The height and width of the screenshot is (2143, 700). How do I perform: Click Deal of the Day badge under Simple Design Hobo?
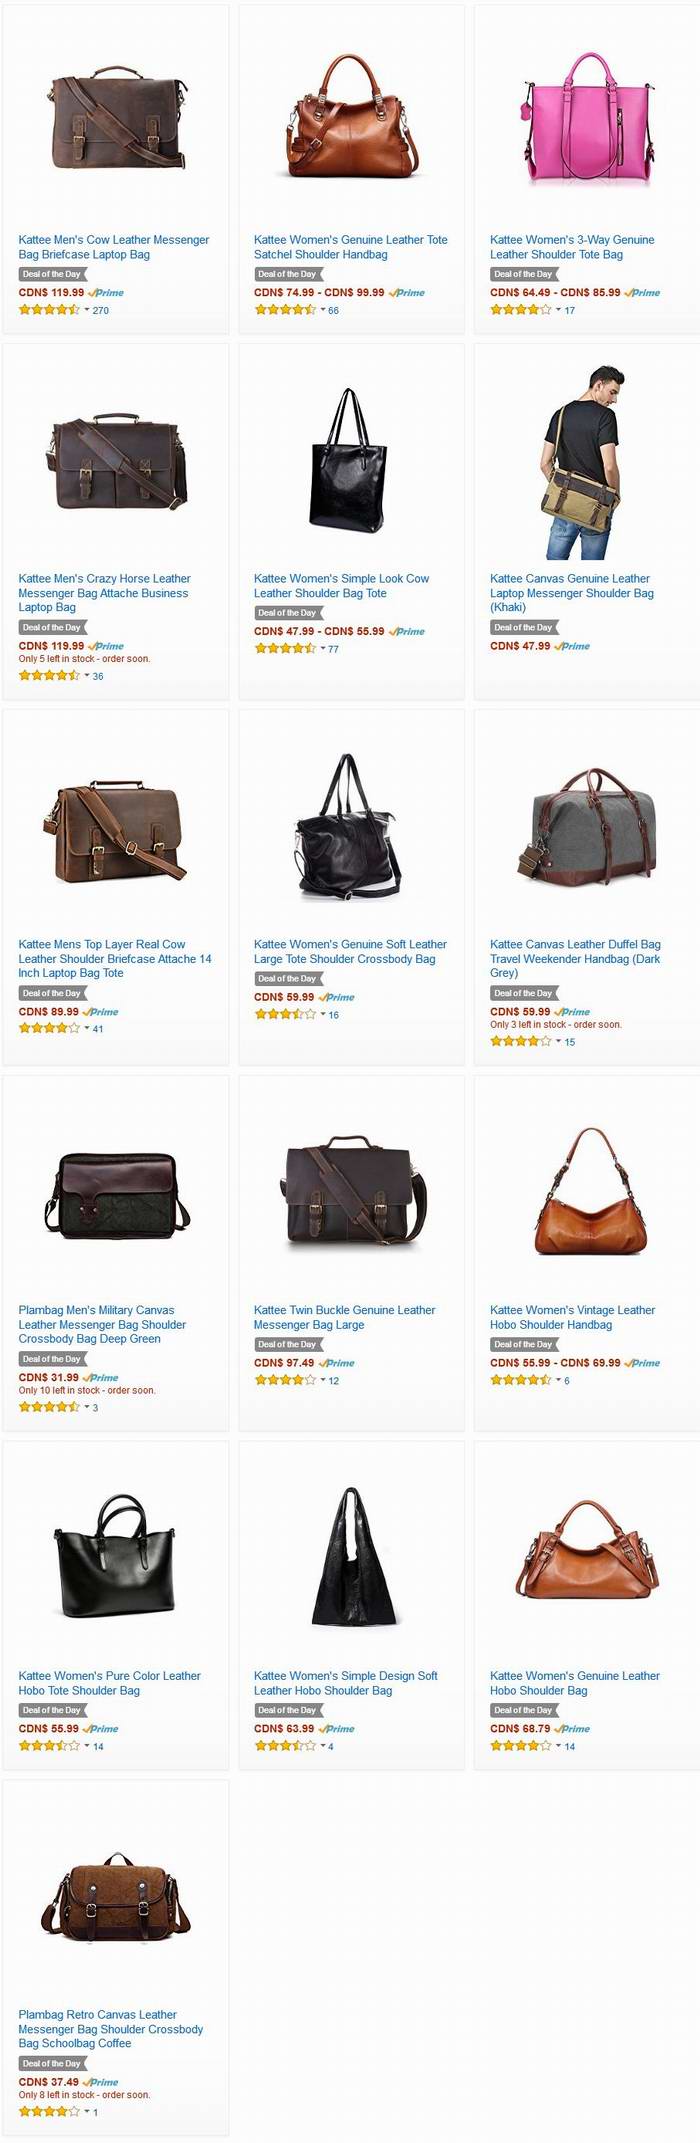tap(288, 1710)
